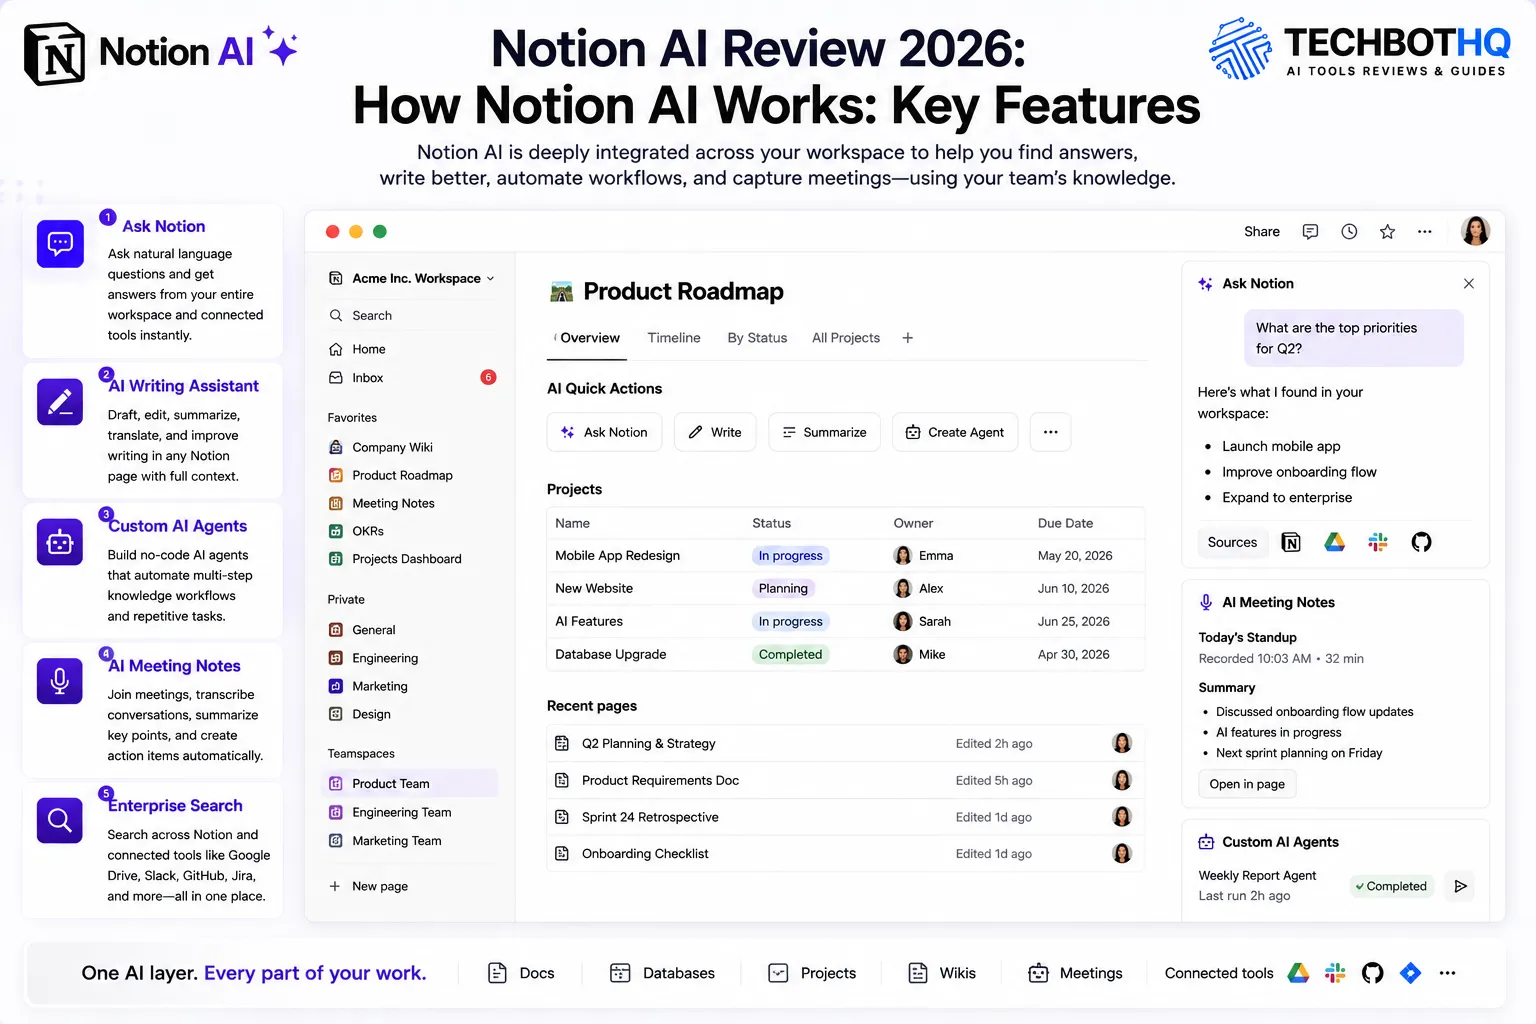Viewport: 1536px width, 1024px height.
Task: Create a New page from the sidebar
Action: point(368,886)
